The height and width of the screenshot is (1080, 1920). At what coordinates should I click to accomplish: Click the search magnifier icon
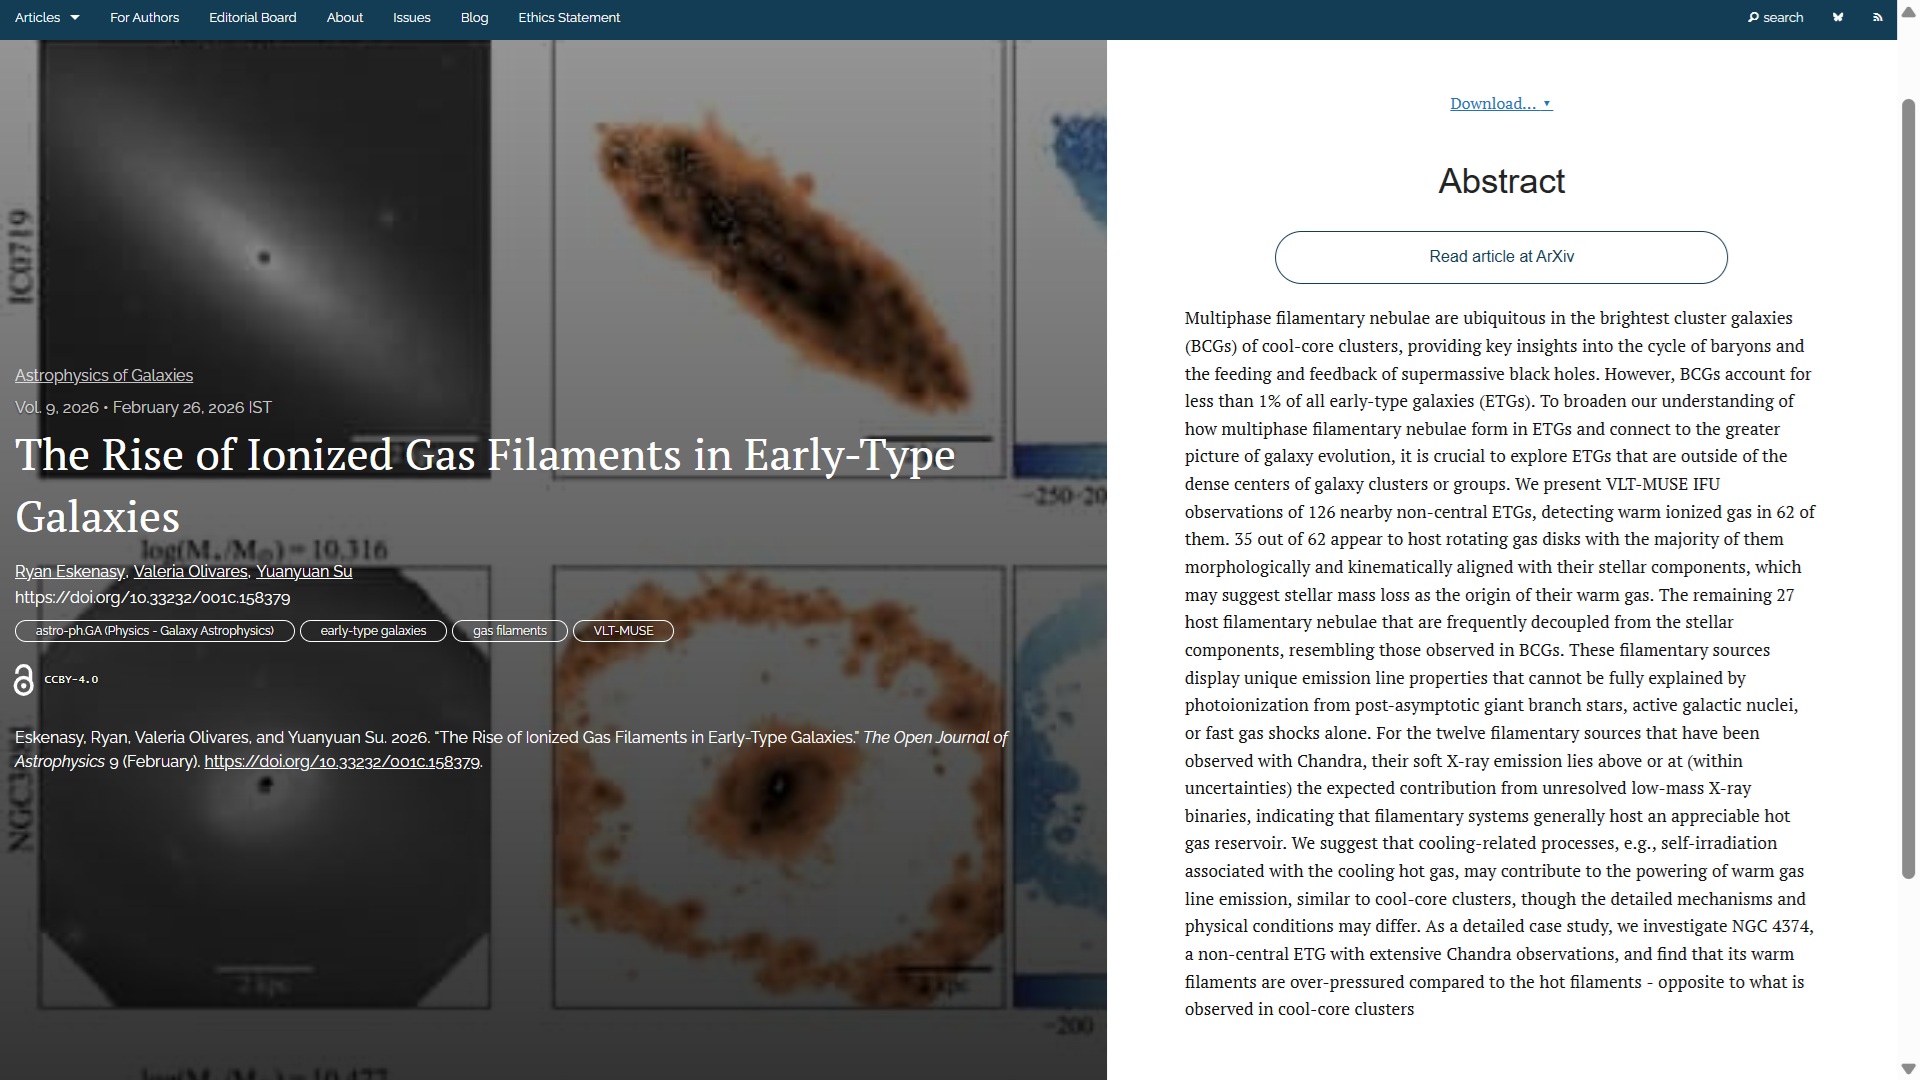pyautogui.click(x=1753, y=17)
